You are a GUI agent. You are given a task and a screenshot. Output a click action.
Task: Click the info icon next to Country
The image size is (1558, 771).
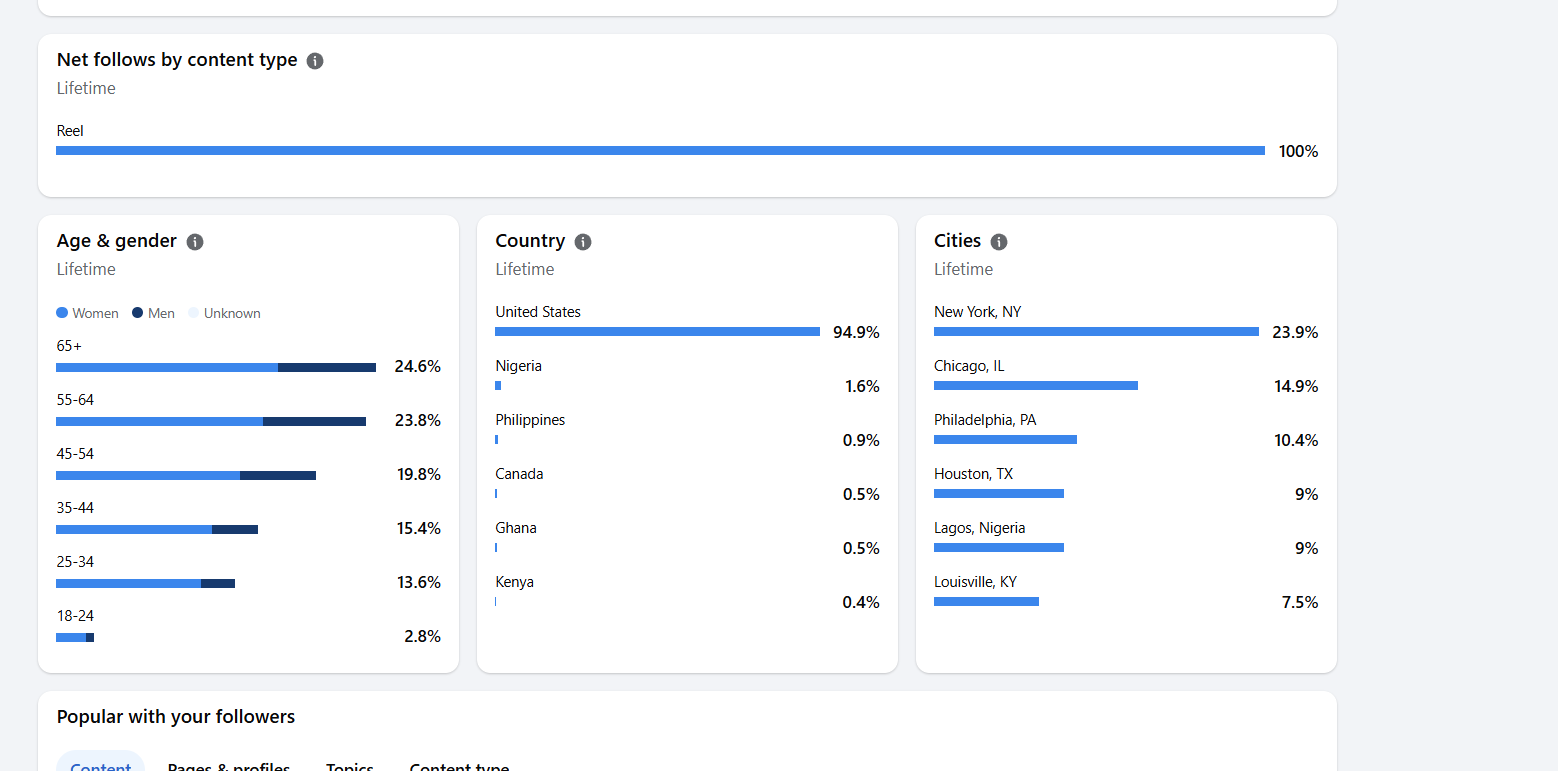[583, 242]
